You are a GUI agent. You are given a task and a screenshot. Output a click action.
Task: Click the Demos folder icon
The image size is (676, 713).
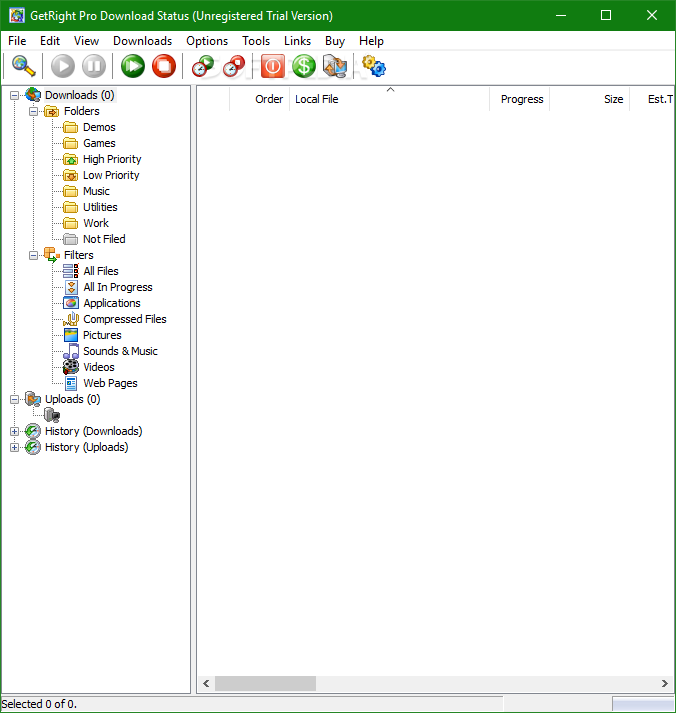[70, 127]
